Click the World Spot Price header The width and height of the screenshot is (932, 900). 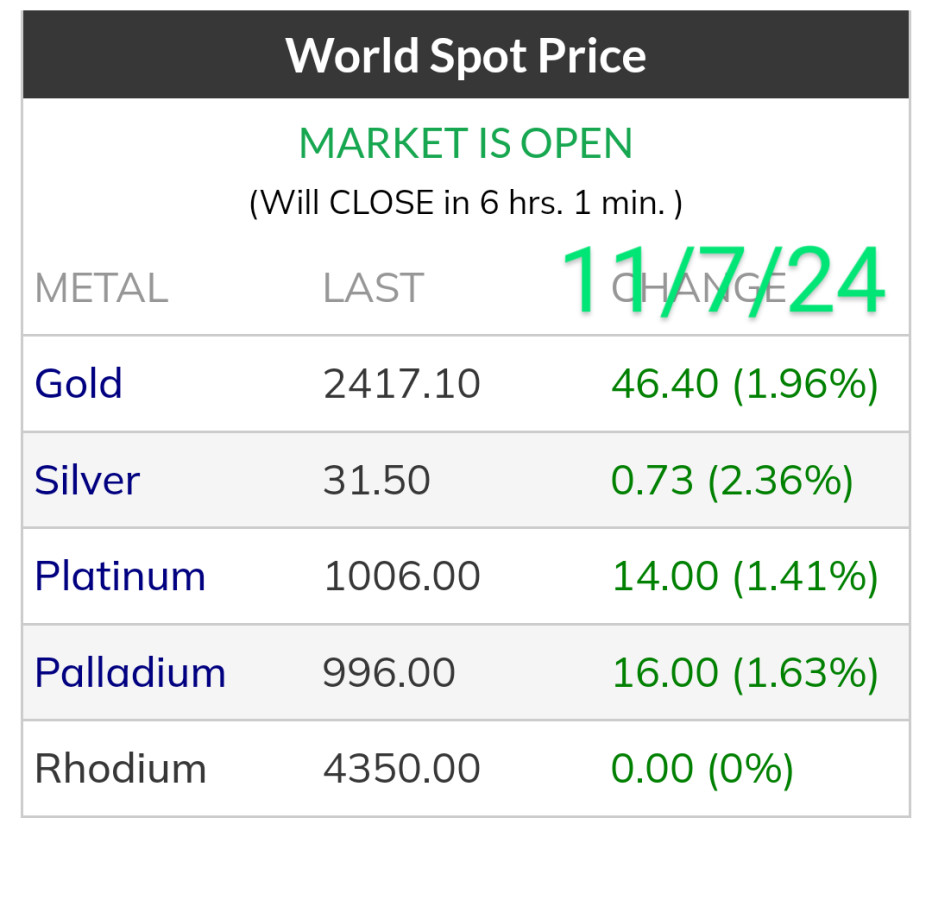click(466, 55)
